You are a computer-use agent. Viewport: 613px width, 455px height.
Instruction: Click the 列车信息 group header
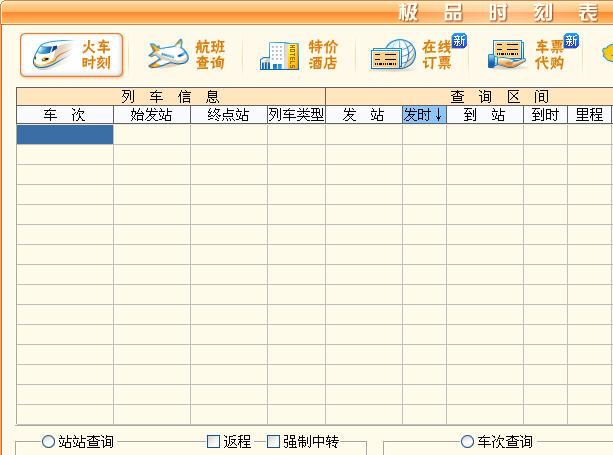tap(171, 97)
